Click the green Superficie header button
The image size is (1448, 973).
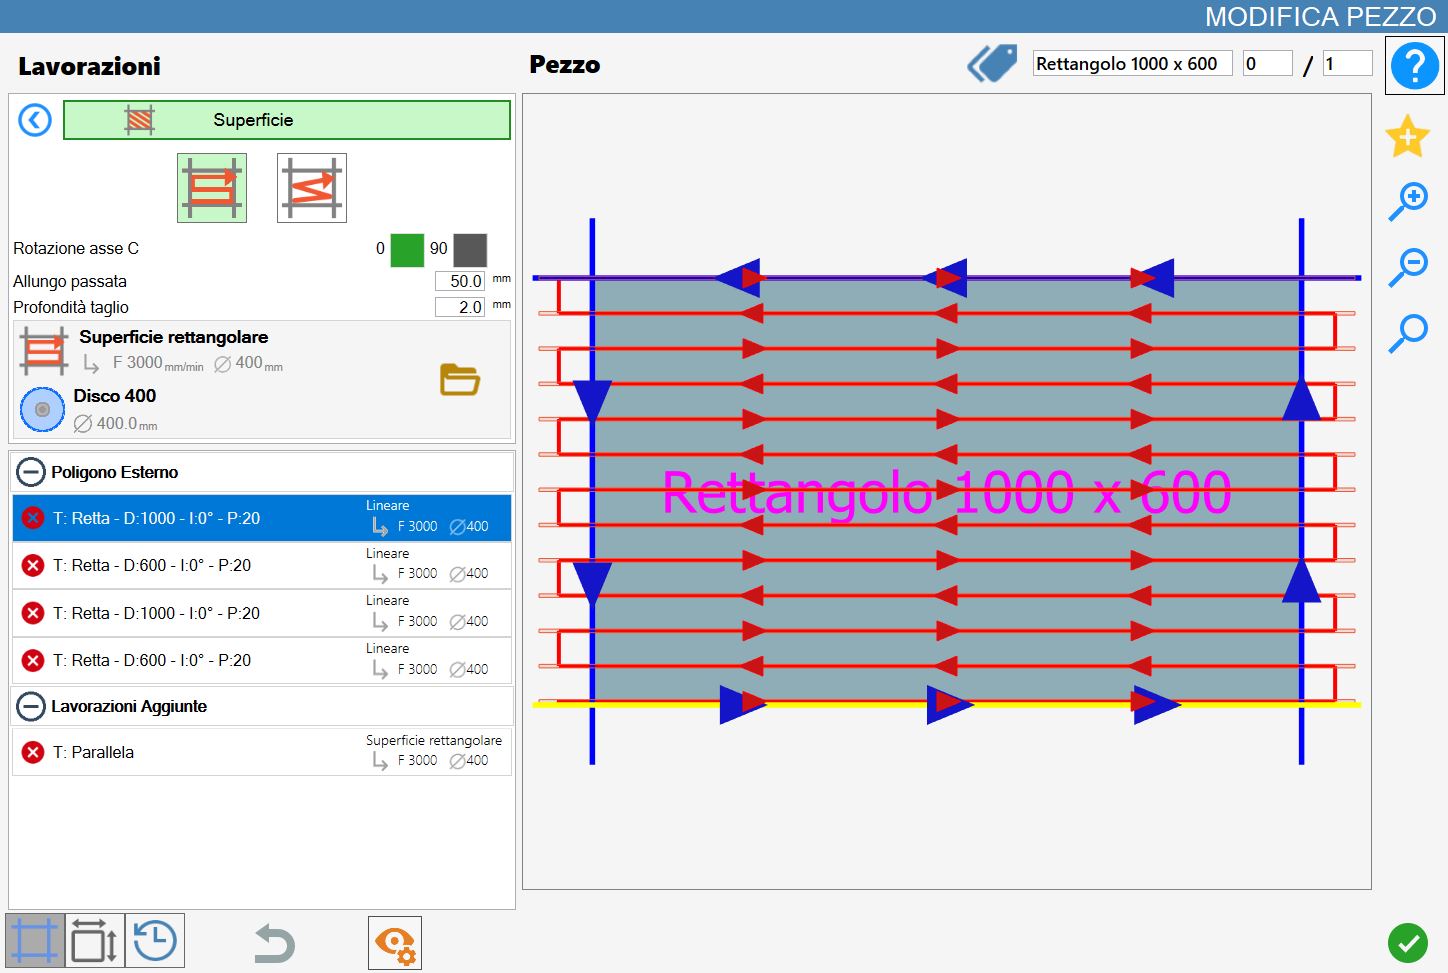pos(287,120)
